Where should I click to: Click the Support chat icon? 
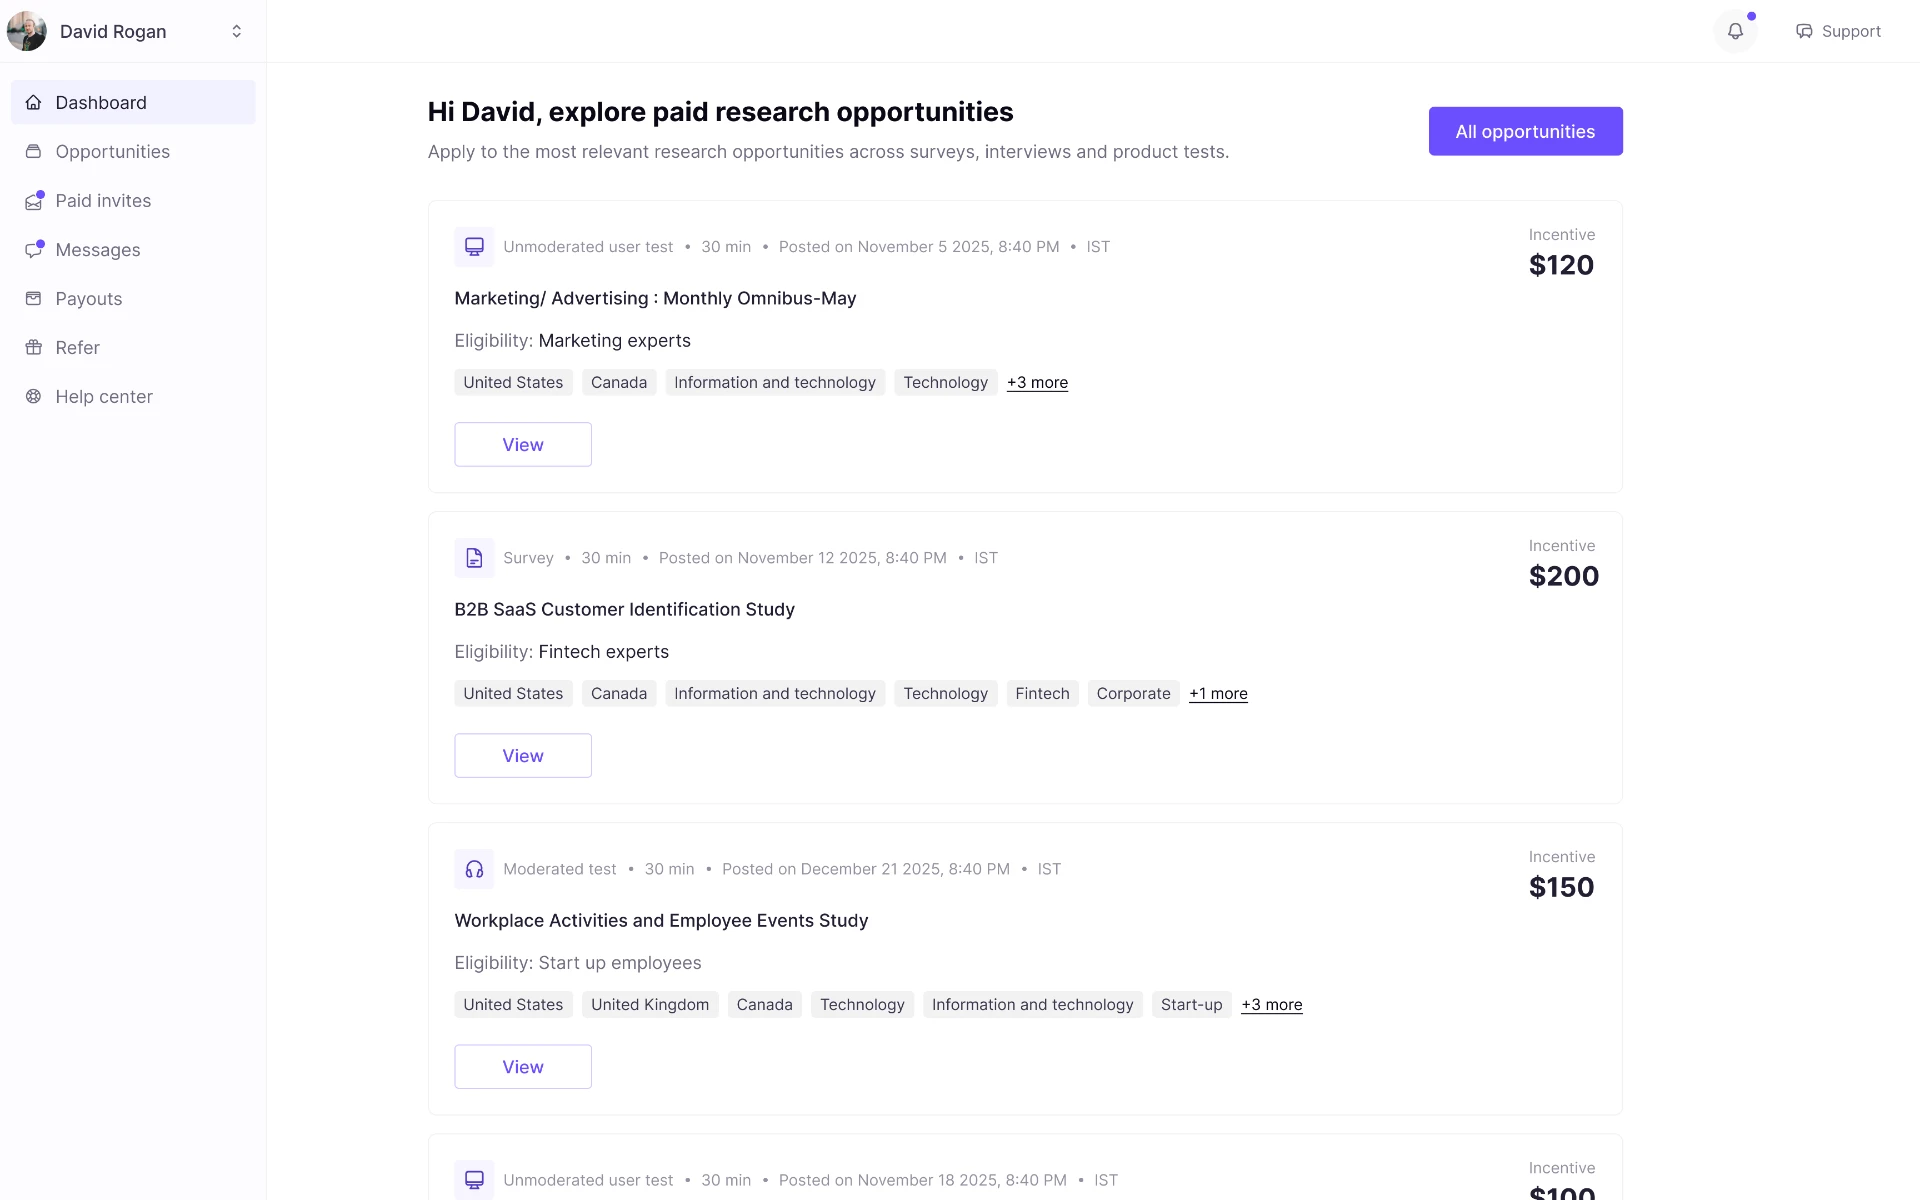(1804, 31)
